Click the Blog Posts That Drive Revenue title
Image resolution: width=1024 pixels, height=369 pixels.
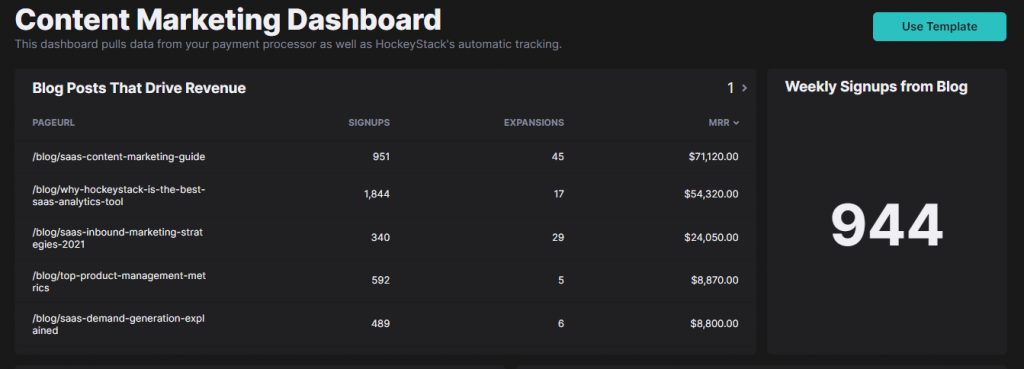pos(139,88)
